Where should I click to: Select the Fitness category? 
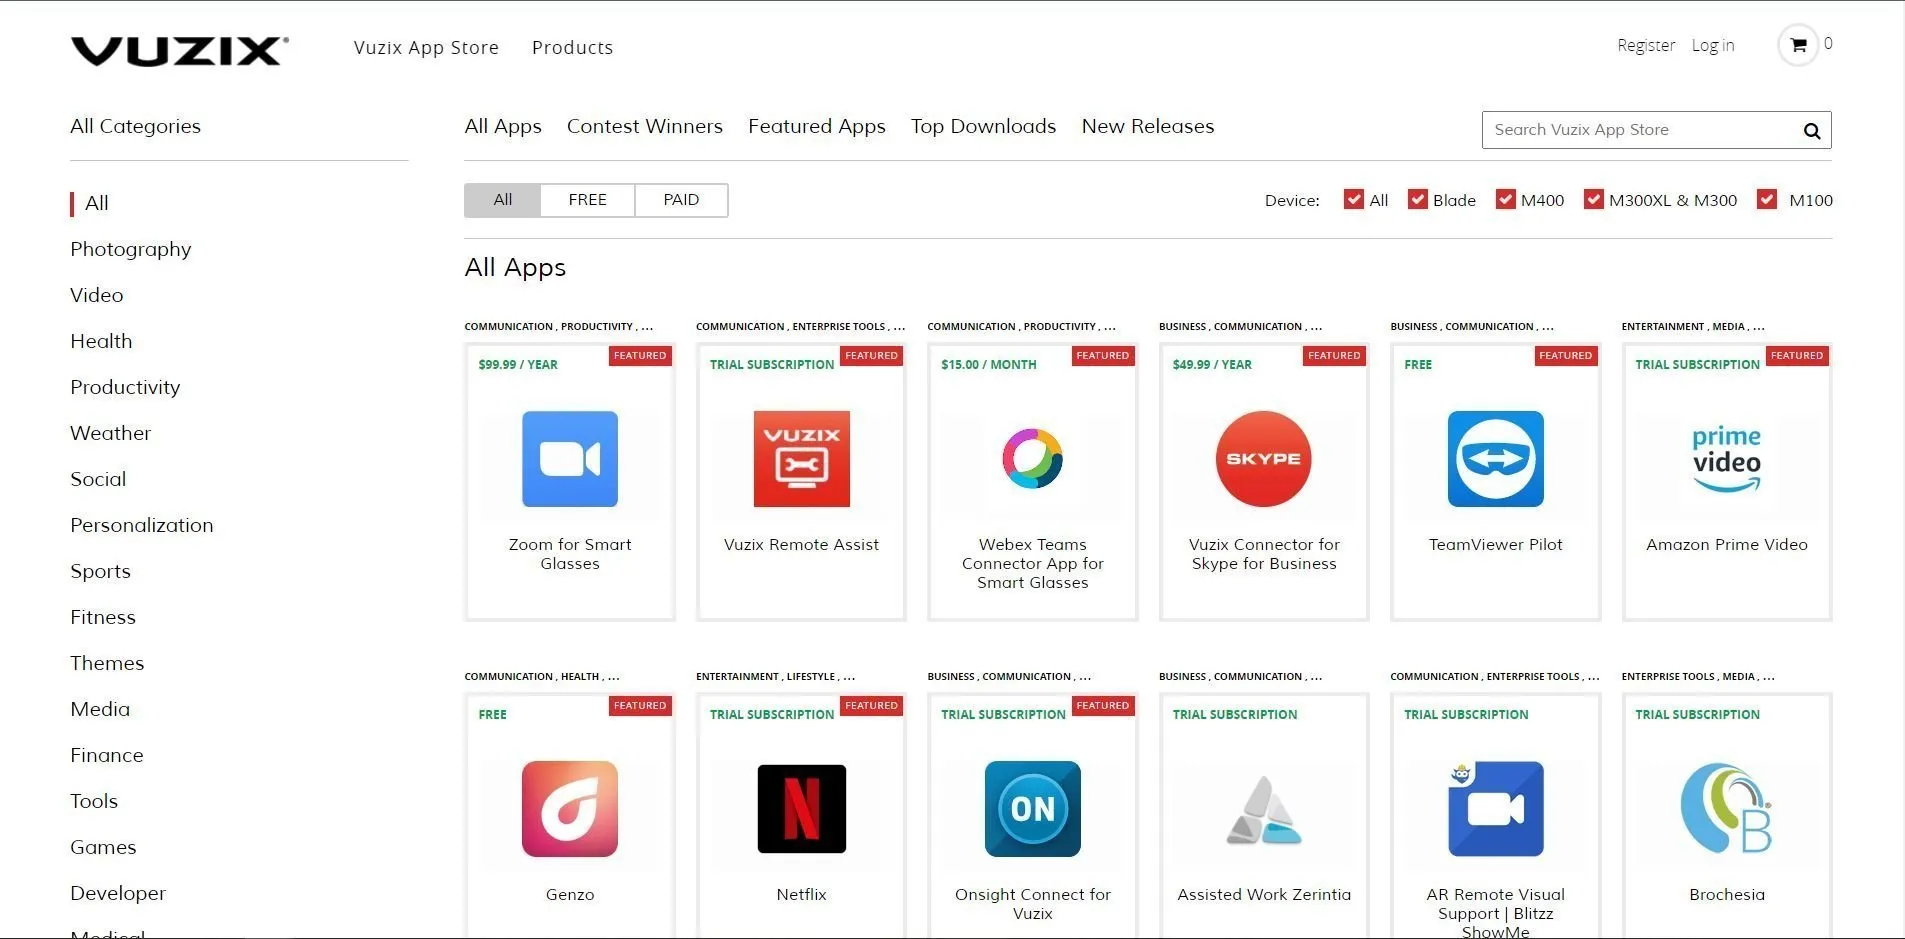click(x=103, y=617)
